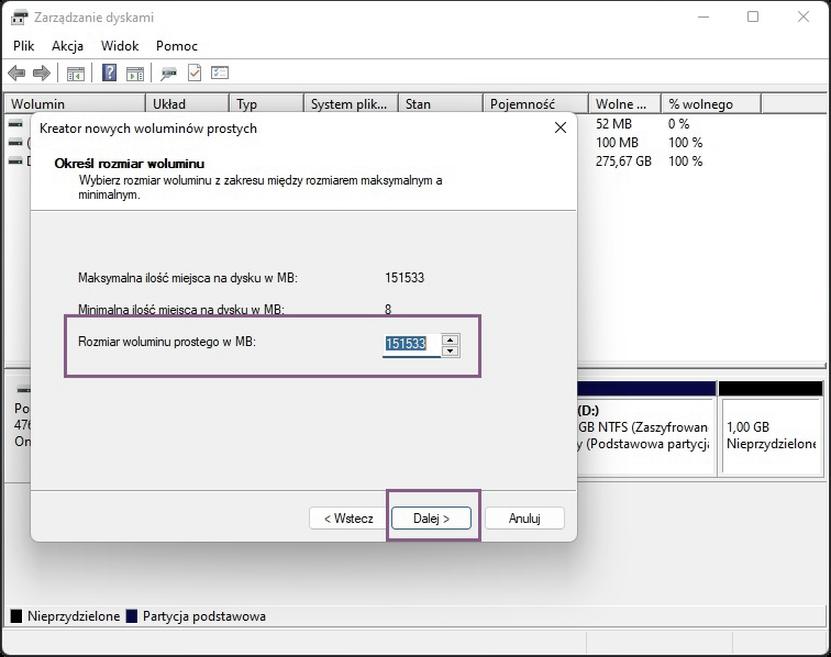This screenshot has width=831, height=657.
Task: Sort by the % wolnego column header
Action: [711, 104]
